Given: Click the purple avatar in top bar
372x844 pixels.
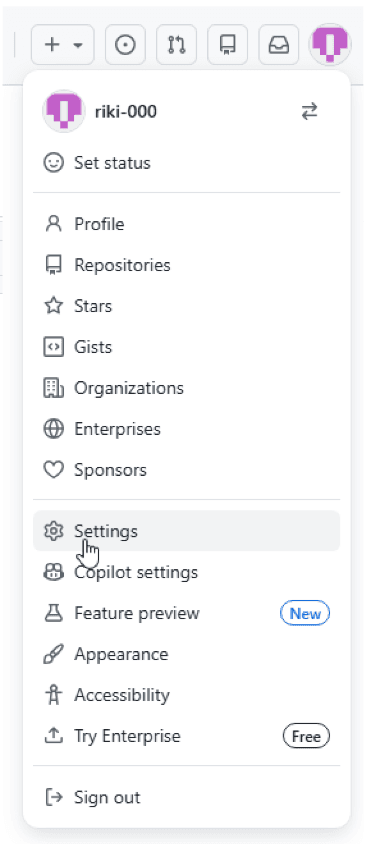Looking at the screenshot, I should [x=329, y=45].
